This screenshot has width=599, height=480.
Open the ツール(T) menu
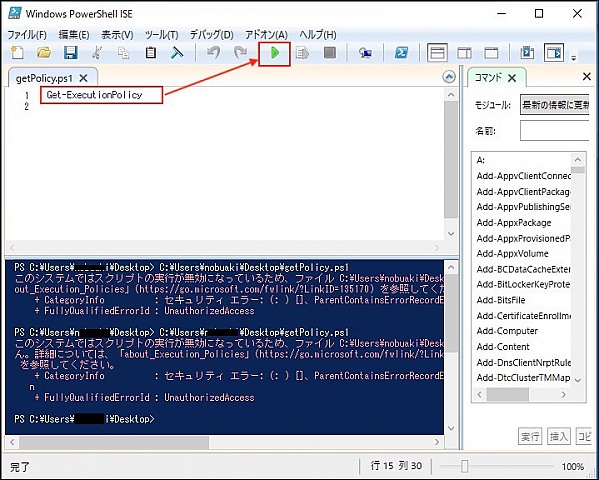162,35
